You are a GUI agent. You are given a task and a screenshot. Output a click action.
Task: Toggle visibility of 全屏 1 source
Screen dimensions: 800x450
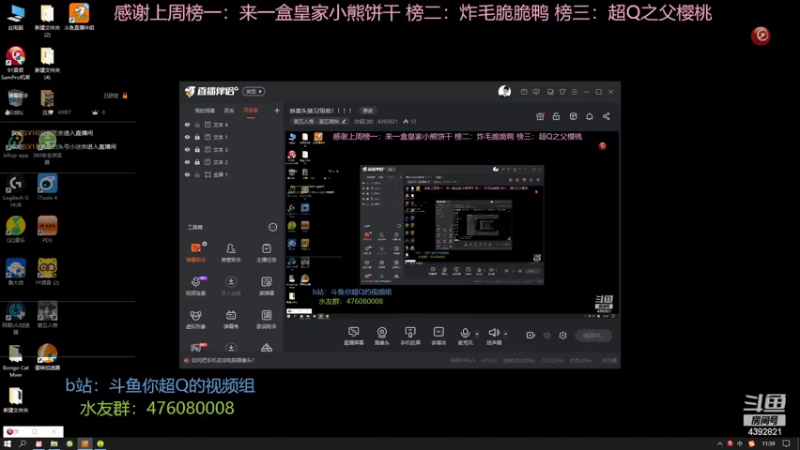187,174
